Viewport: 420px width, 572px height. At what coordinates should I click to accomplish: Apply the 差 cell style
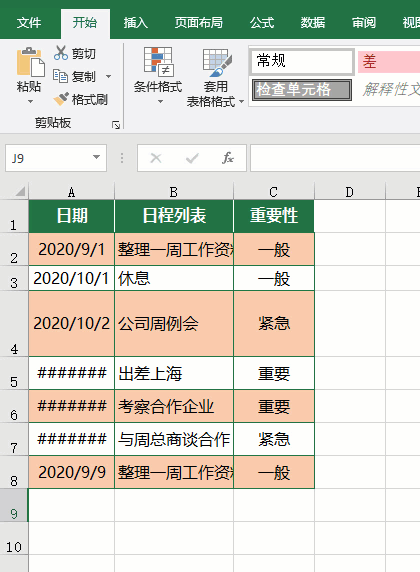[x=389, y=61]
